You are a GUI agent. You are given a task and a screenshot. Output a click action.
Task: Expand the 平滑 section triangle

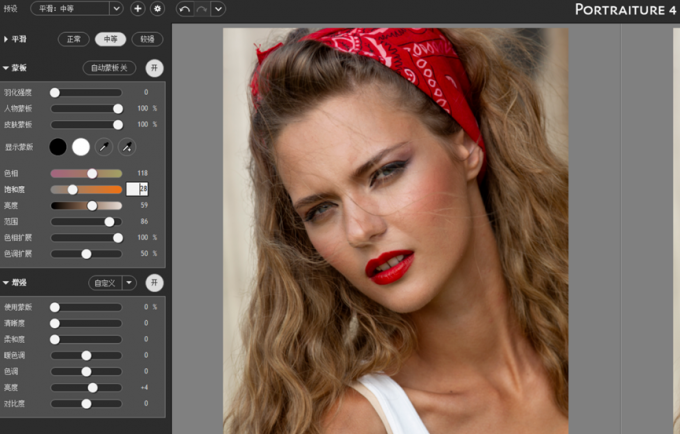(6, 39)
